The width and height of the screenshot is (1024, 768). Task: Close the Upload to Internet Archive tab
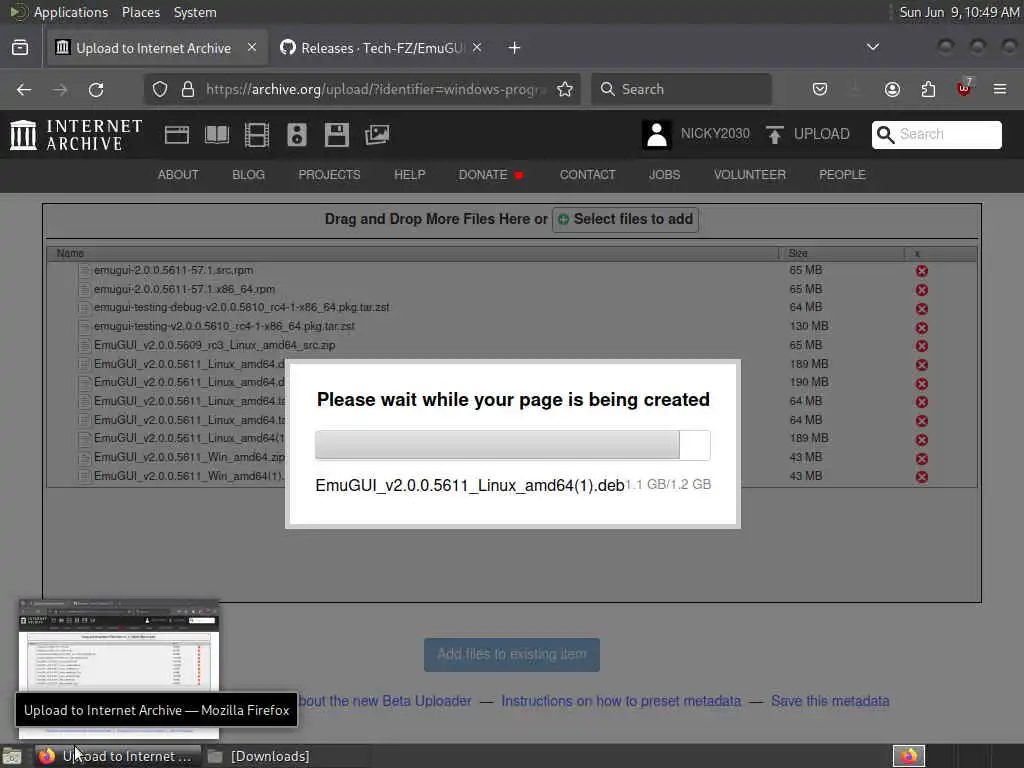pyautogui.click(x=252, y=48)
